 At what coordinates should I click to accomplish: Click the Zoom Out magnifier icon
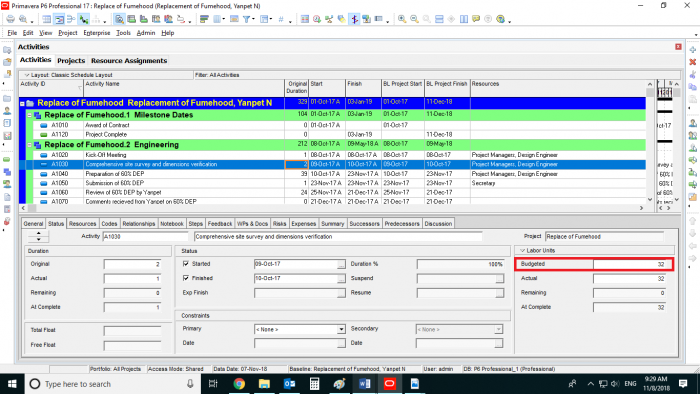(x=414, y=19)
